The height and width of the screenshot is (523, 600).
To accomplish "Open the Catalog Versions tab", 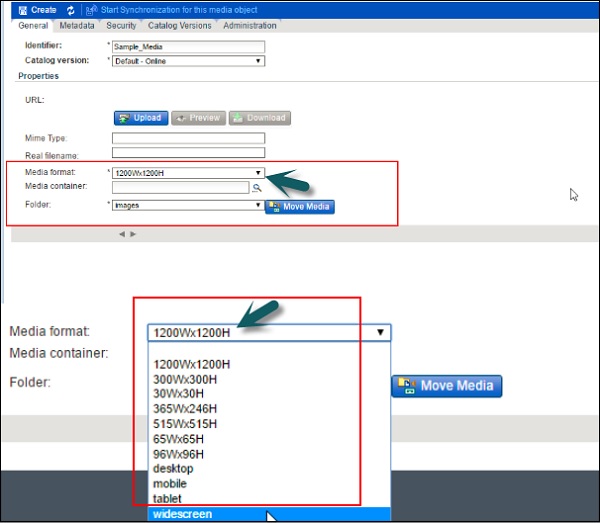I will click(180, 26).
